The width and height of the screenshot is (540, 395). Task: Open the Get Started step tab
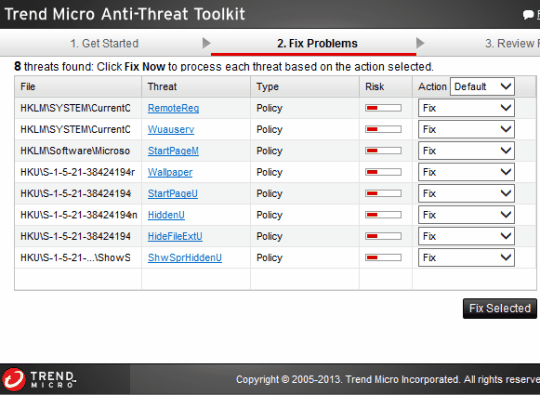(x=104, y=43)
